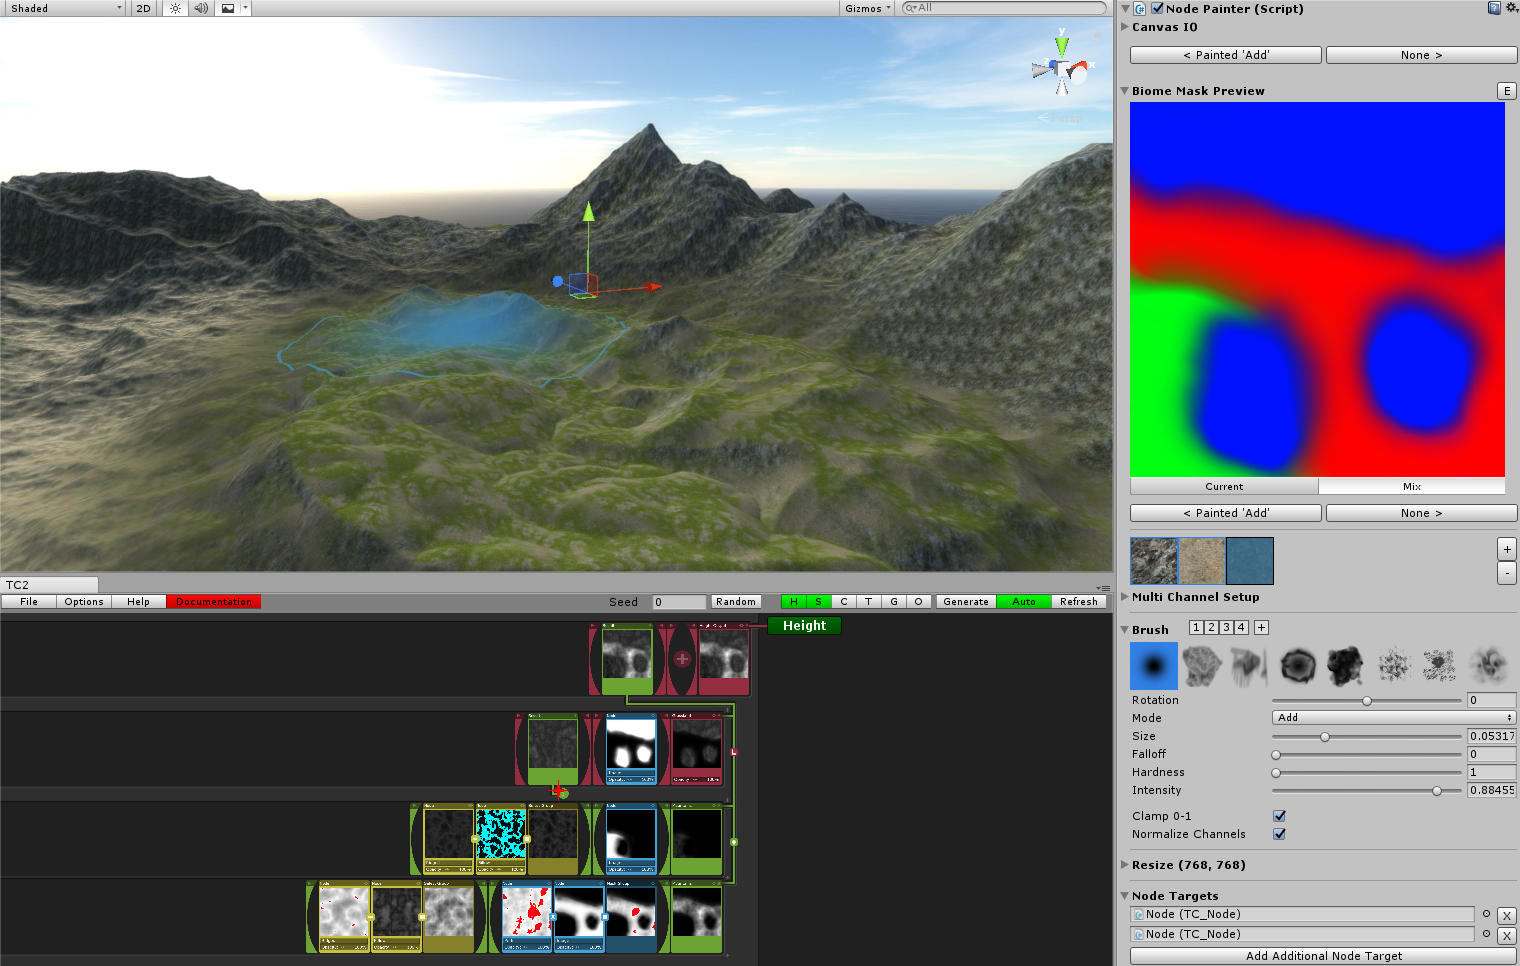Image resolution: width=1520 pixels, height=966 pixels.
Task: Open the Shaded draw mode dropdown
Action: click(60, 8)
